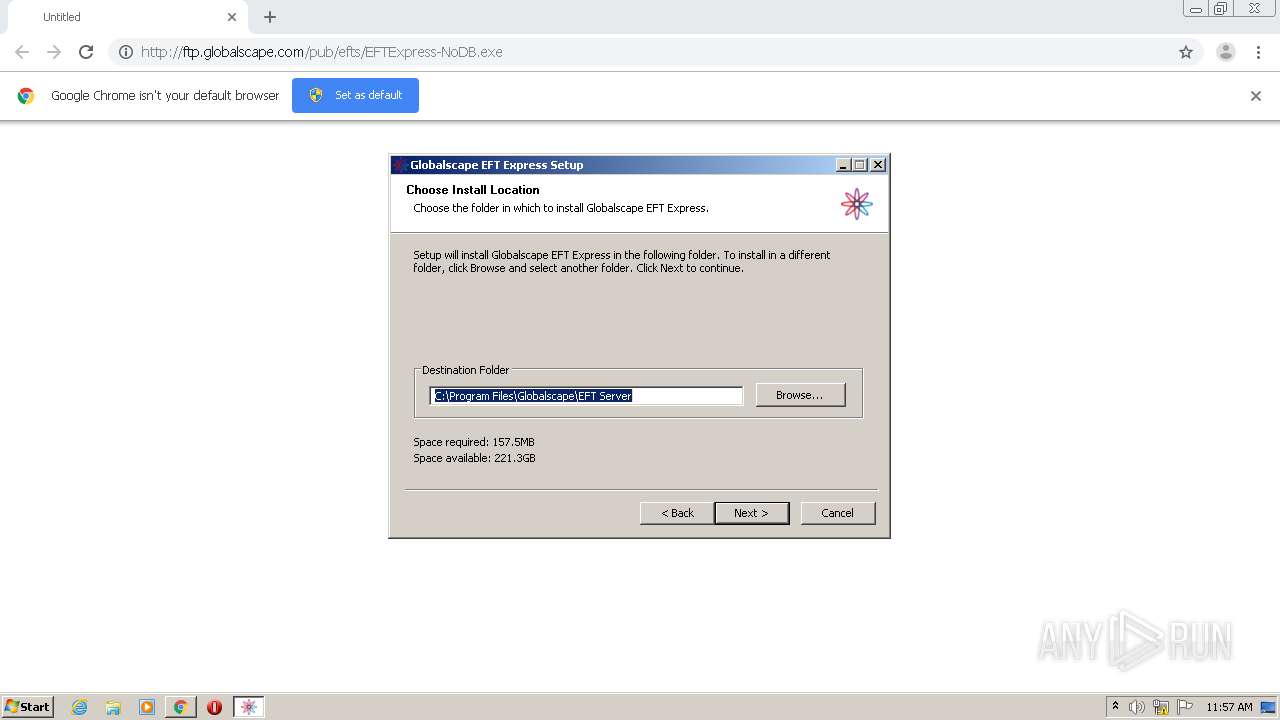The width and height of the screenshot is (1280, 720).
Task: Restore down the Chrome browser window
Action: point(1221,9)
